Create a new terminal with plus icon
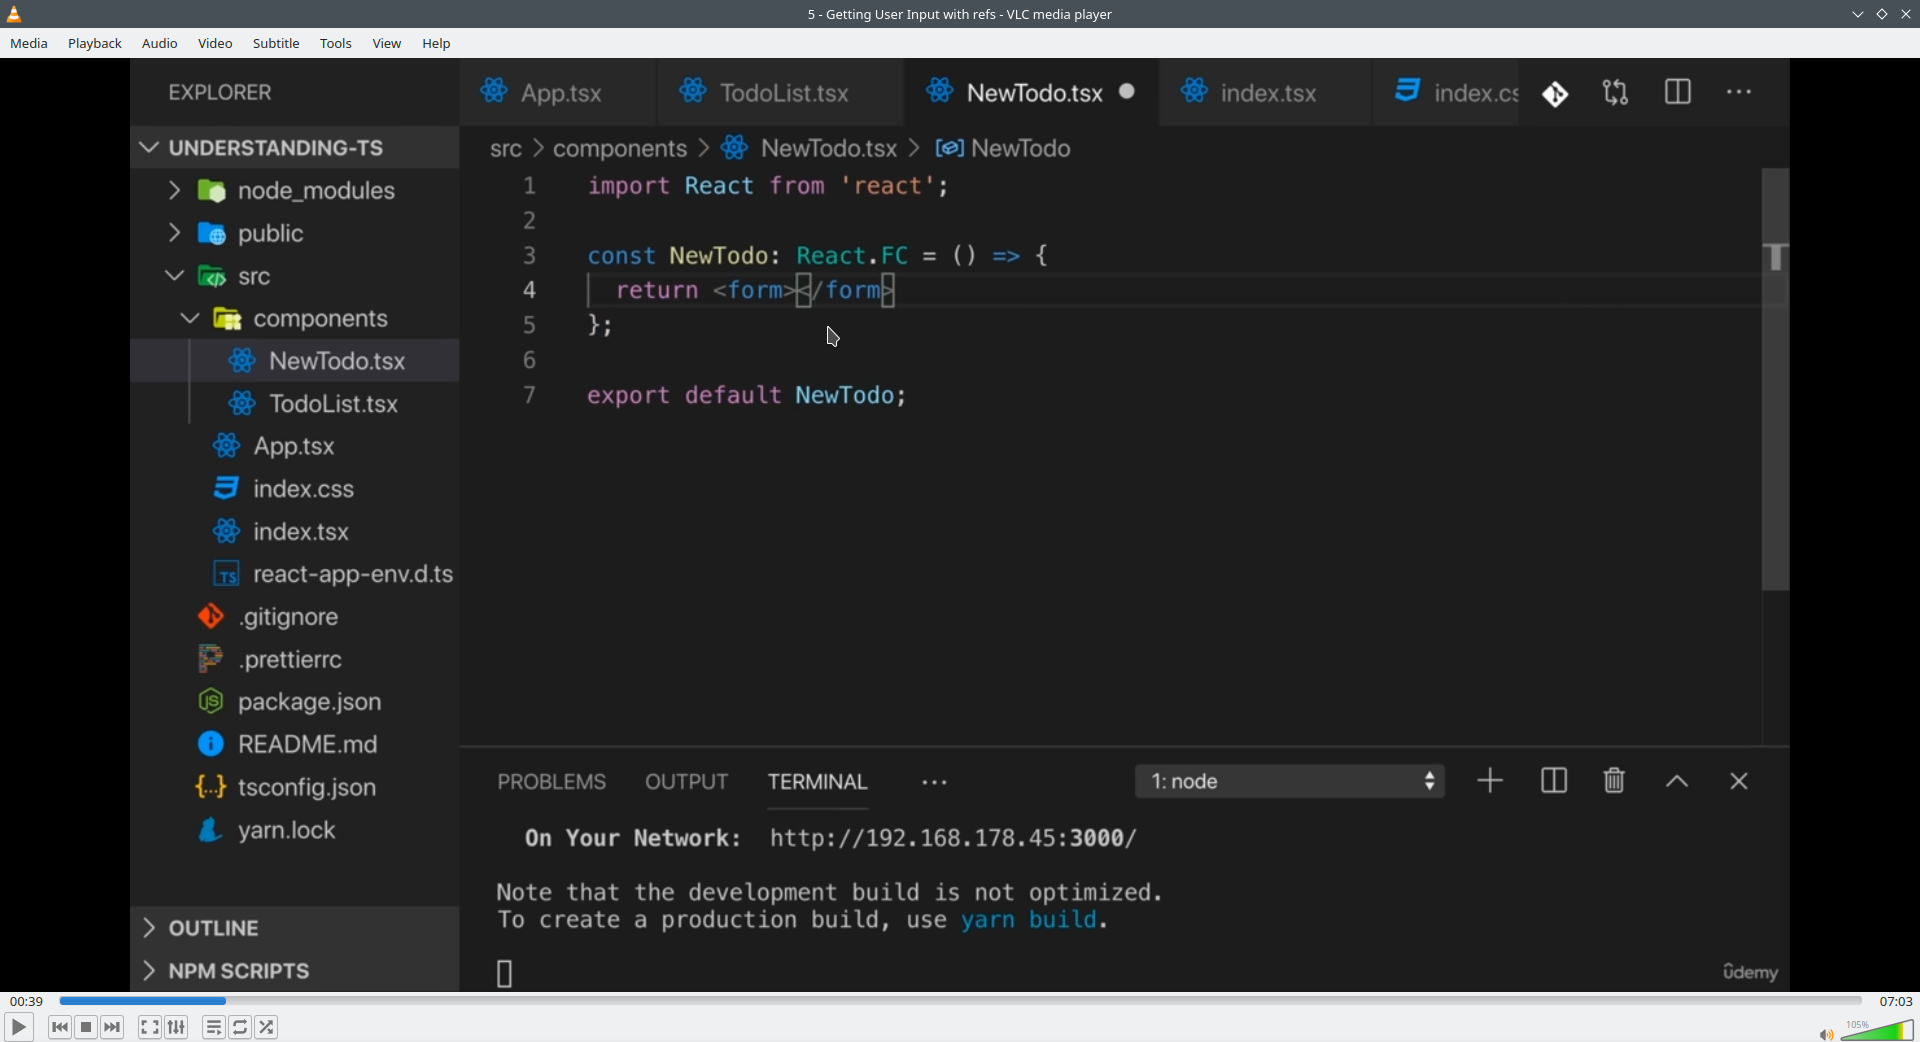Screen dimensions: 1920x1042 (x=1490, y=781)
